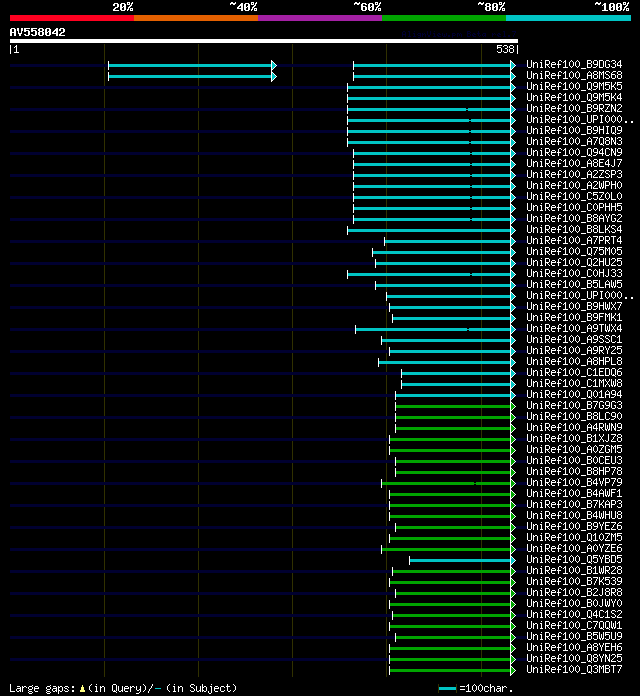Select the UniRef100_C5Z0L0 label
640x696 pixels.
click(574, 196)
